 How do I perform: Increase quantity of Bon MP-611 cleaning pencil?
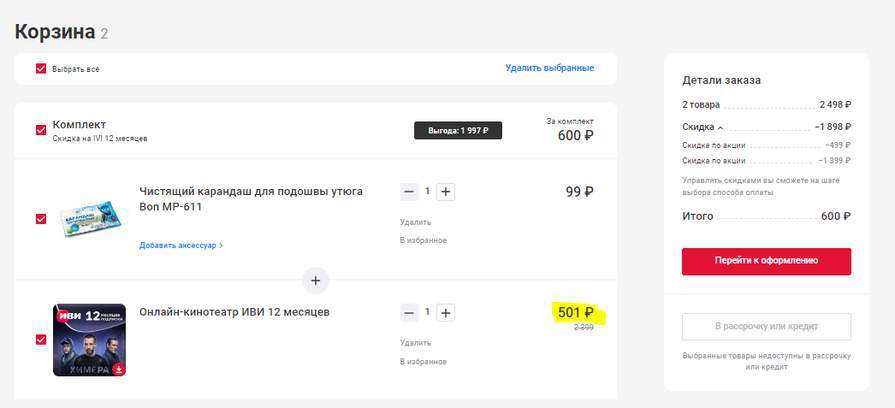click(446, 192)
